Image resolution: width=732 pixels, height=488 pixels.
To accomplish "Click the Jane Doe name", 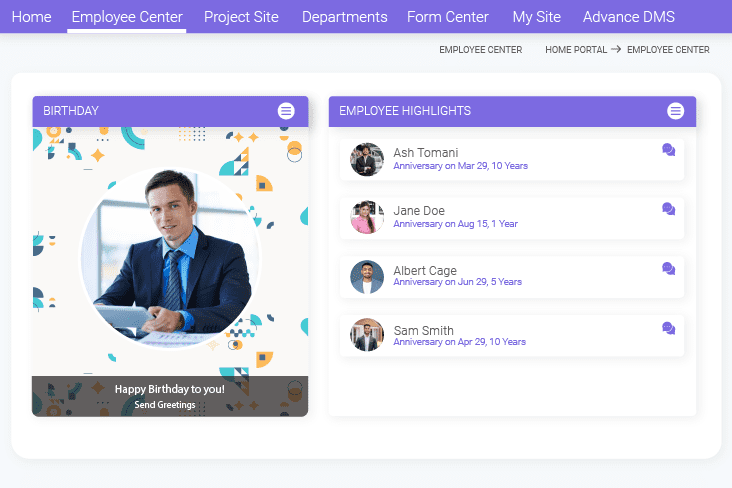I will click(x=419, y=211).
